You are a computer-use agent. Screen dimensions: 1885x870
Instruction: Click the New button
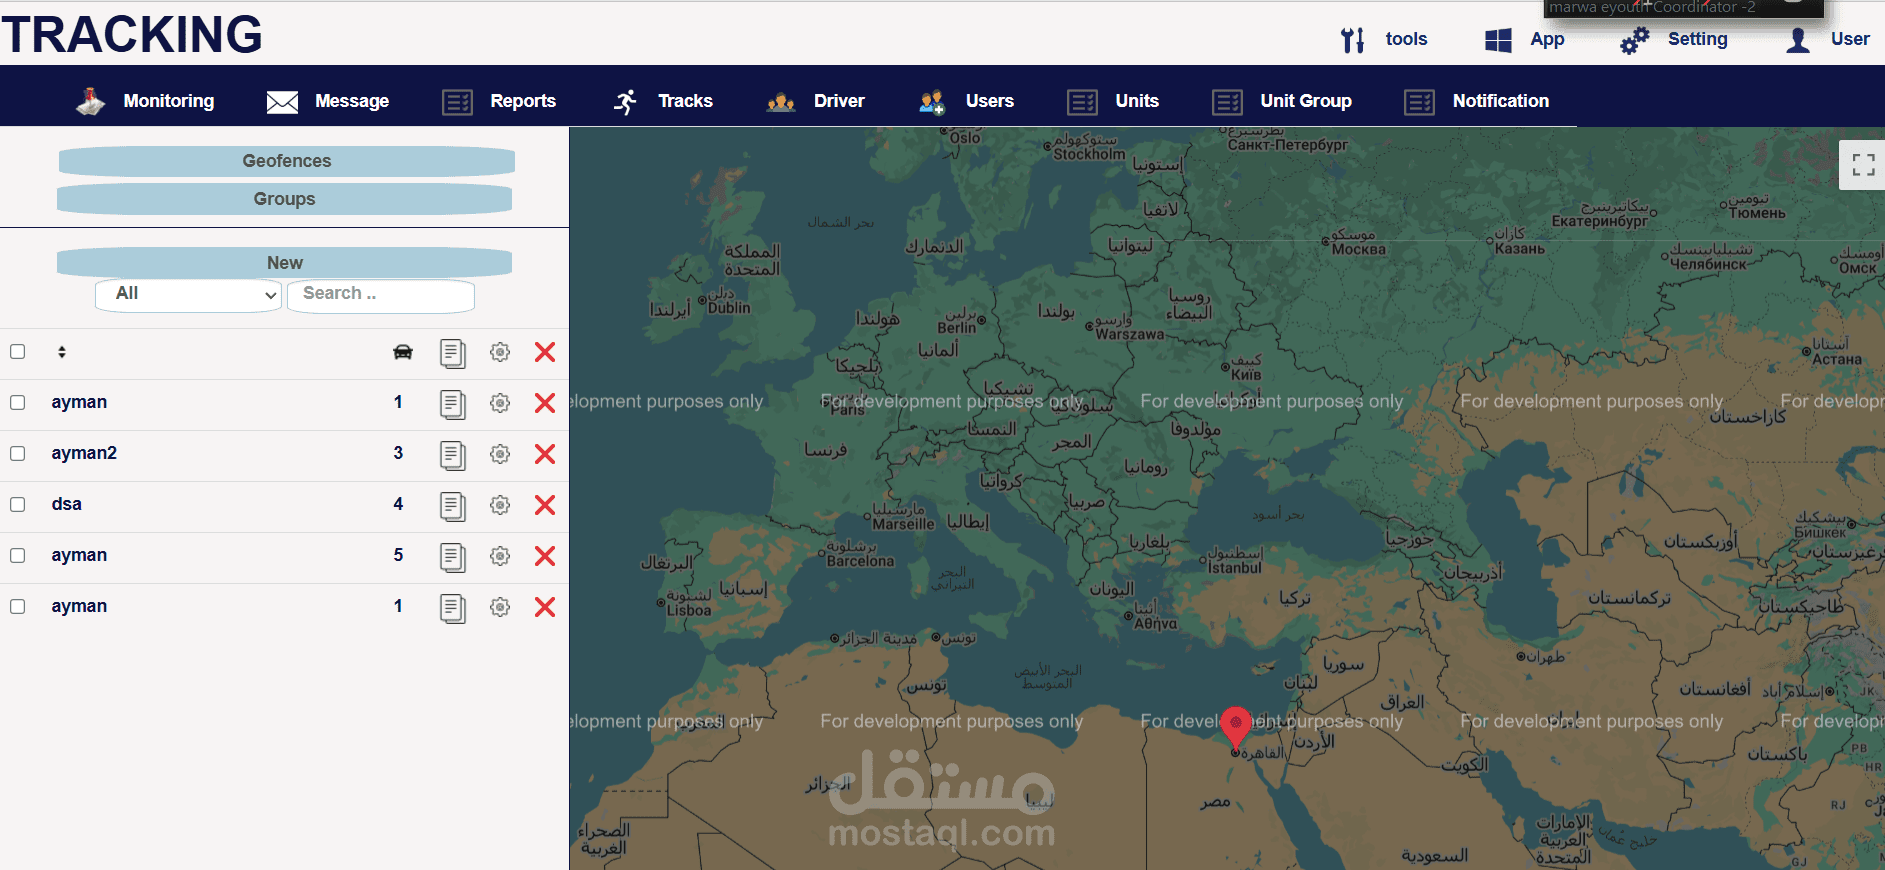(284, 263)
